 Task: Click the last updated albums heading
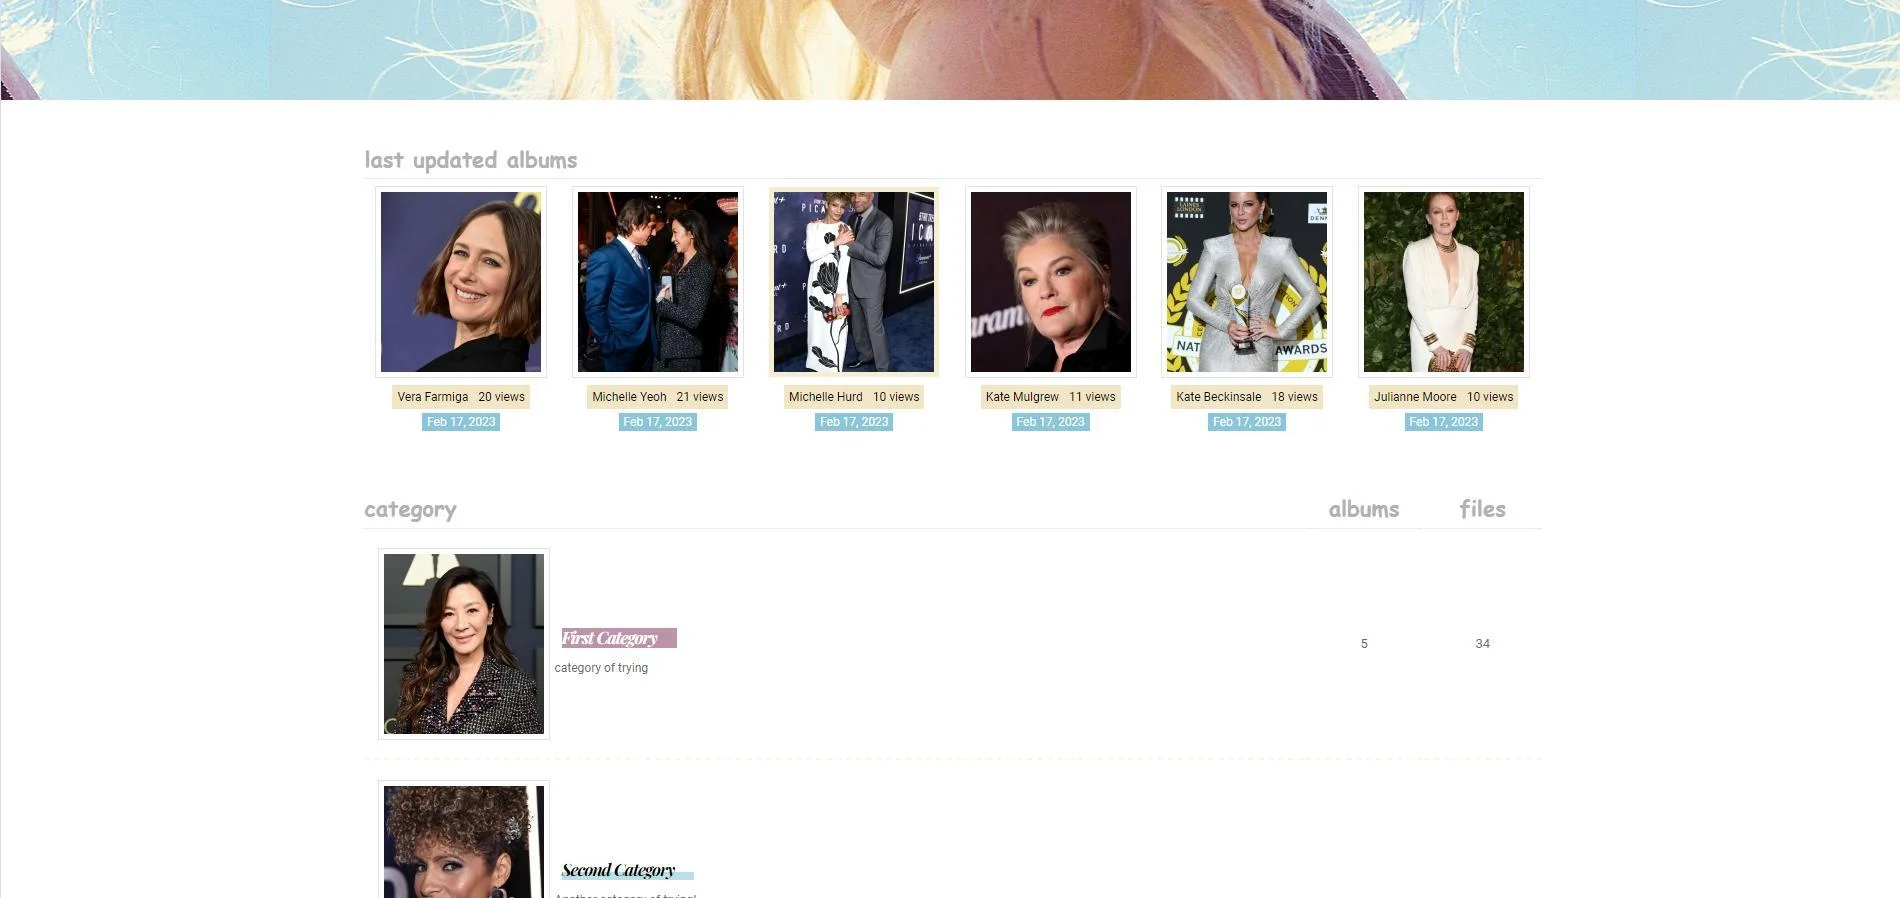471,160
